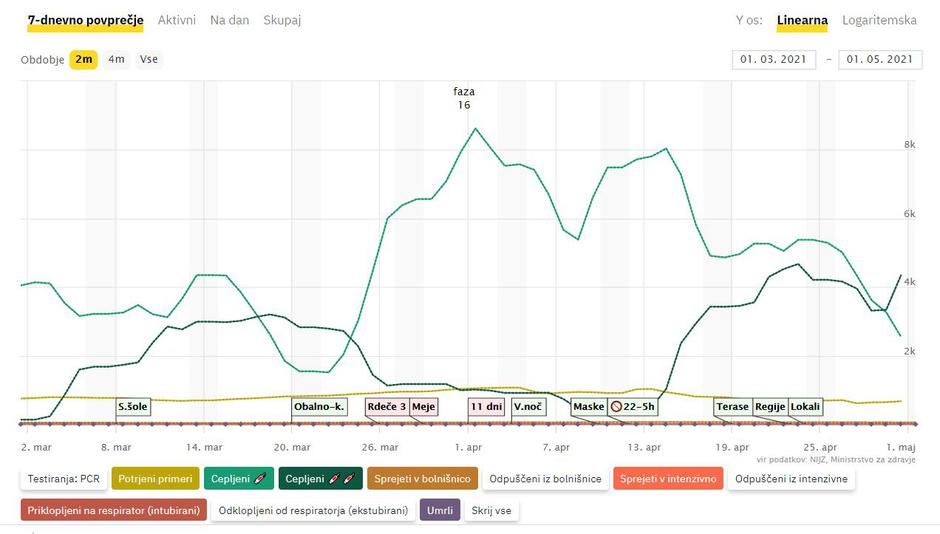
Task: Click the S.šole event marker
Action: 133,407
